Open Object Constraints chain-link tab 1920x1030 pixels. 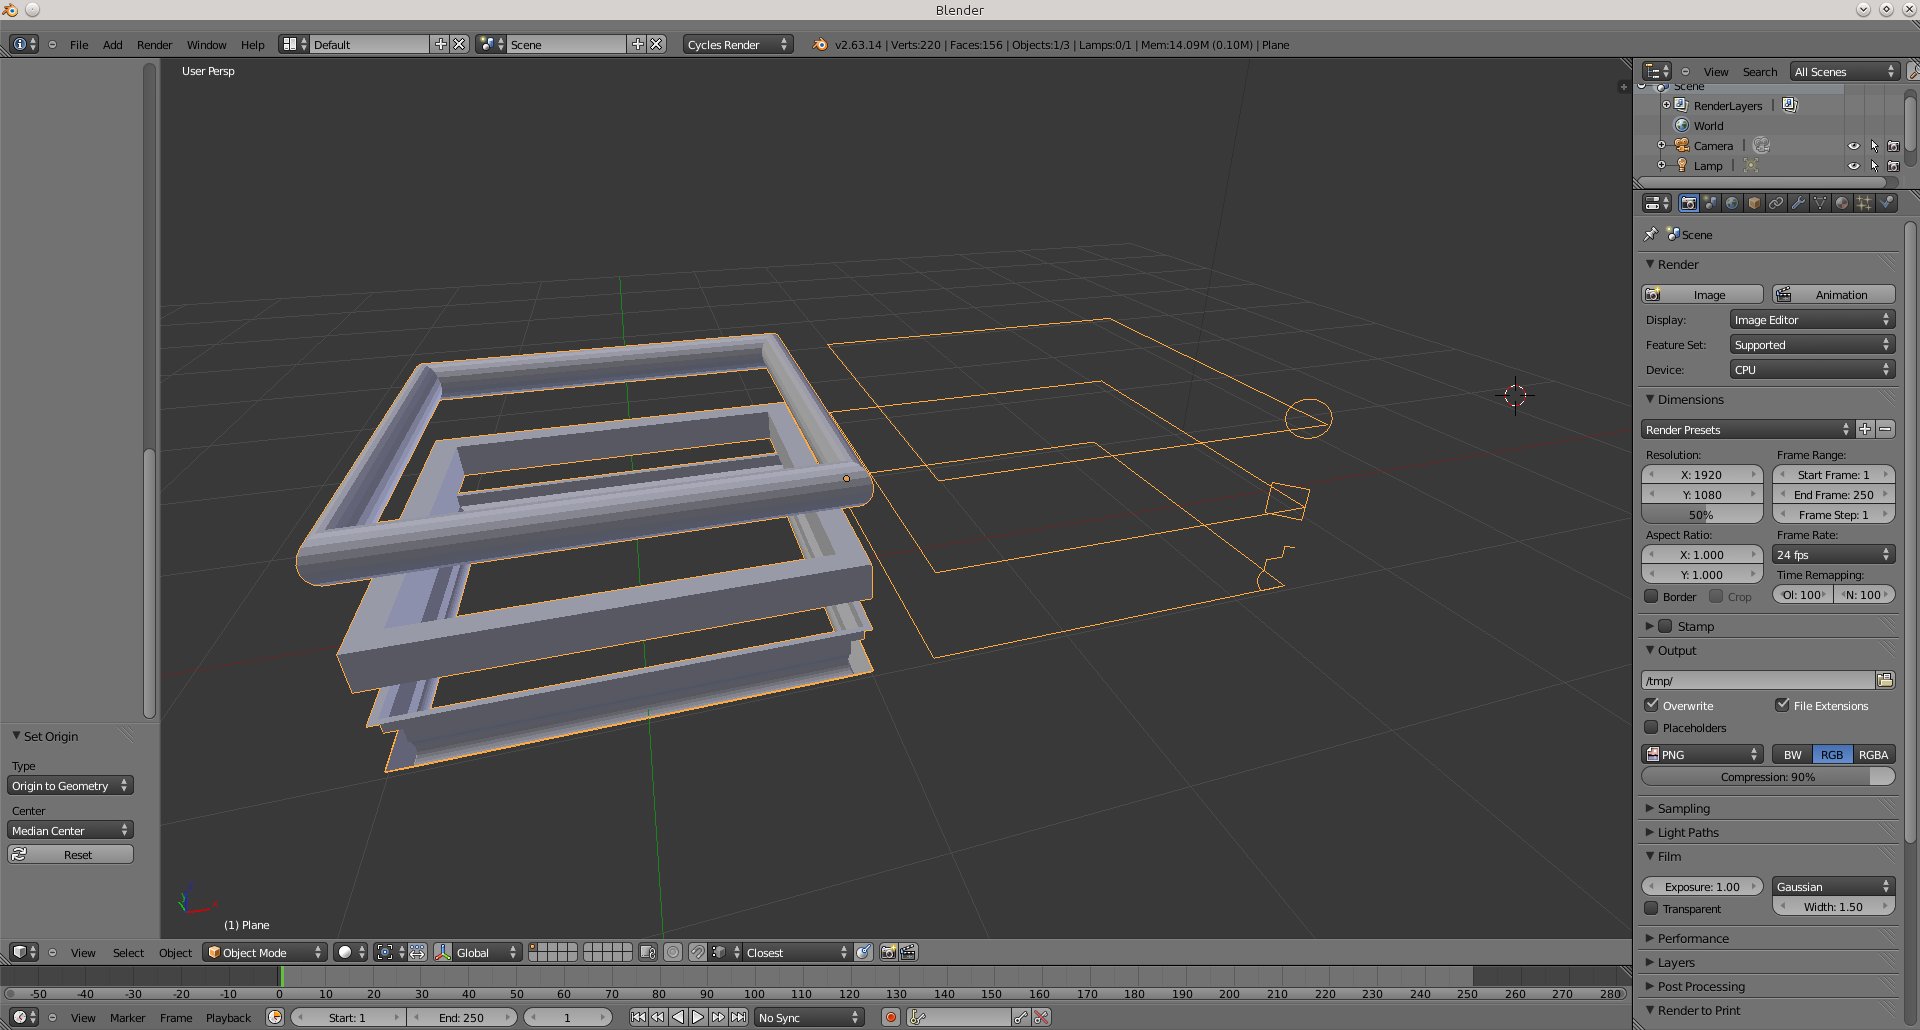pyautogui.click(x=1776, y=203)
